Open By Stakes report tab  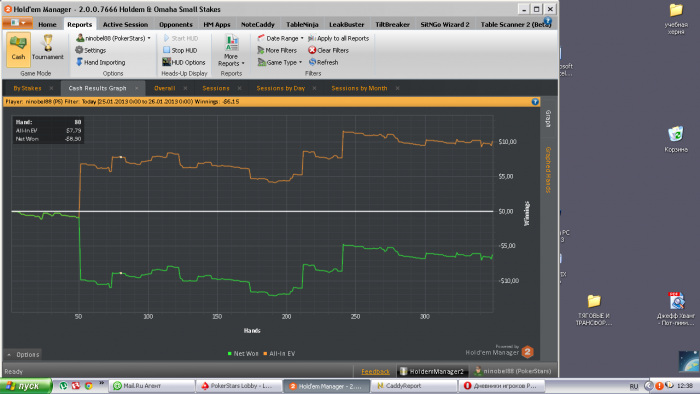pyautogui.click(x=27, y=88)
